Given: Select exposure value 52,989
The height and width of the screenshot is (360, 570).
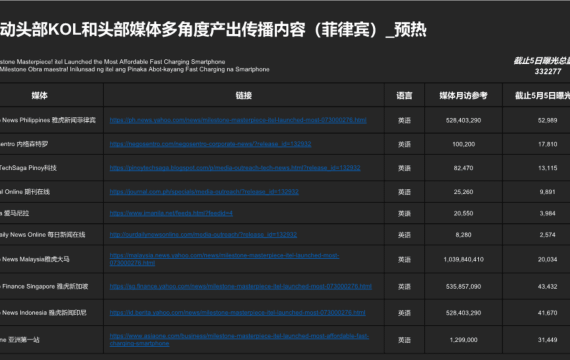Looking at the screenshot, I should click(547, 120).
